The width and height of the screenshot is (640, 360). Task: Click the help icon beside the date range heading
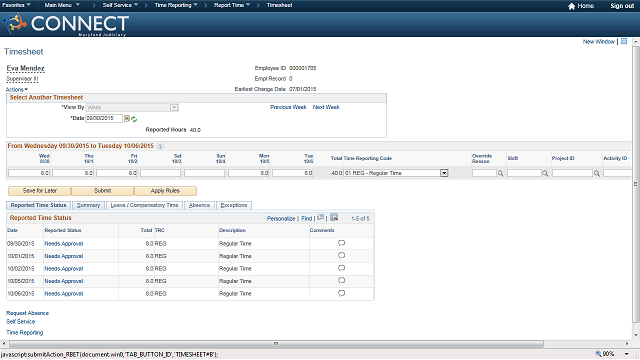pyautogui.click(x=160, y=146)
